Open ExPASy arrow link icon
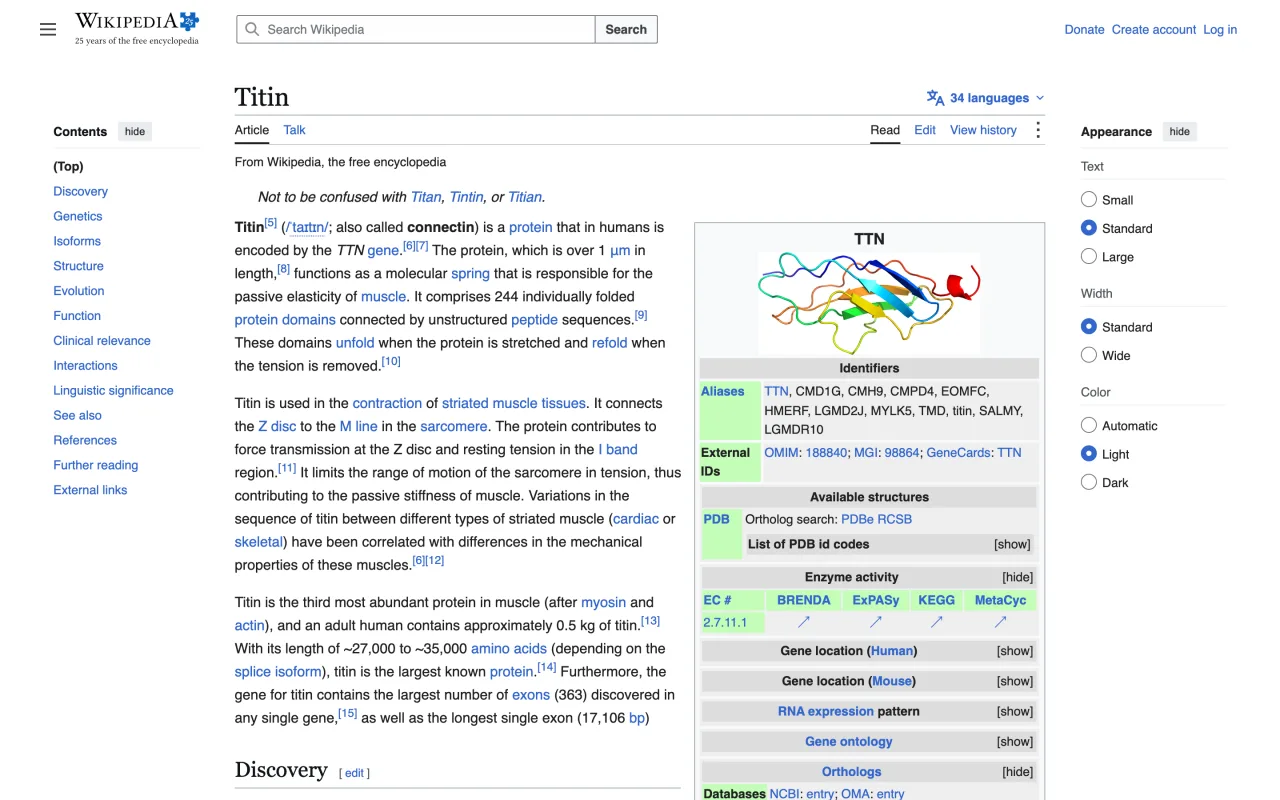 click(875, 622)
